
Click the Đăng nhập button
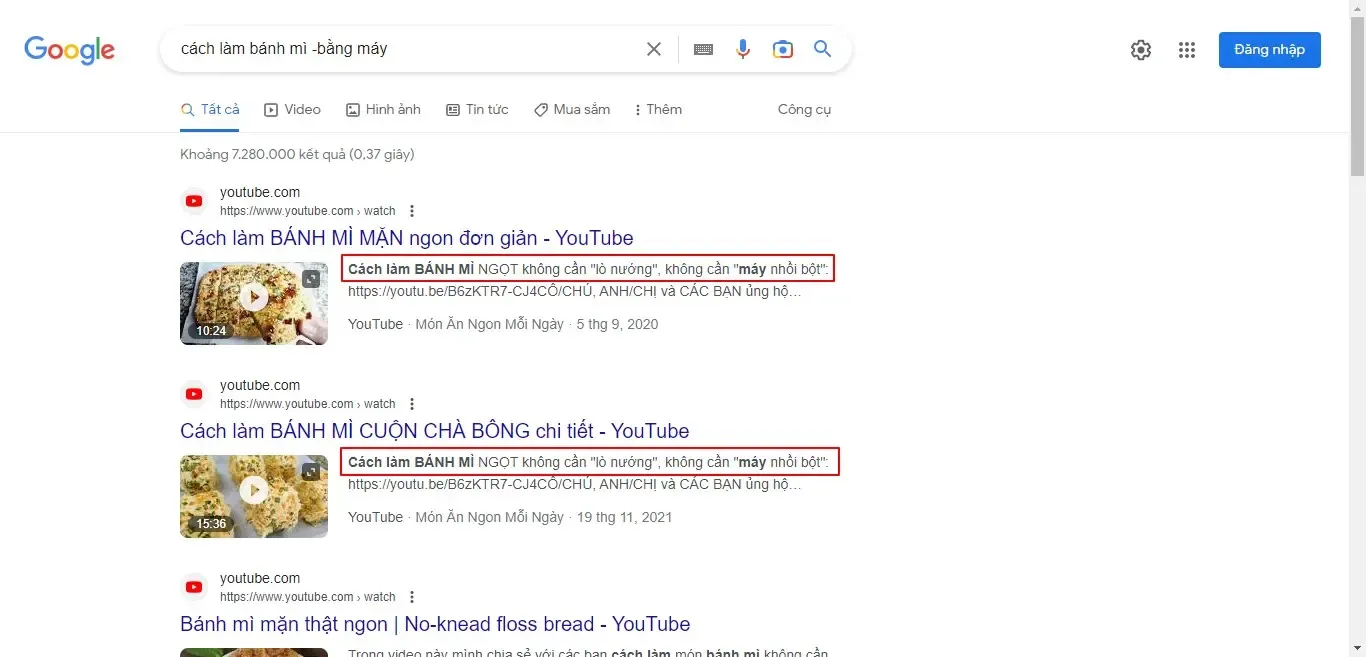(1269, 49)
